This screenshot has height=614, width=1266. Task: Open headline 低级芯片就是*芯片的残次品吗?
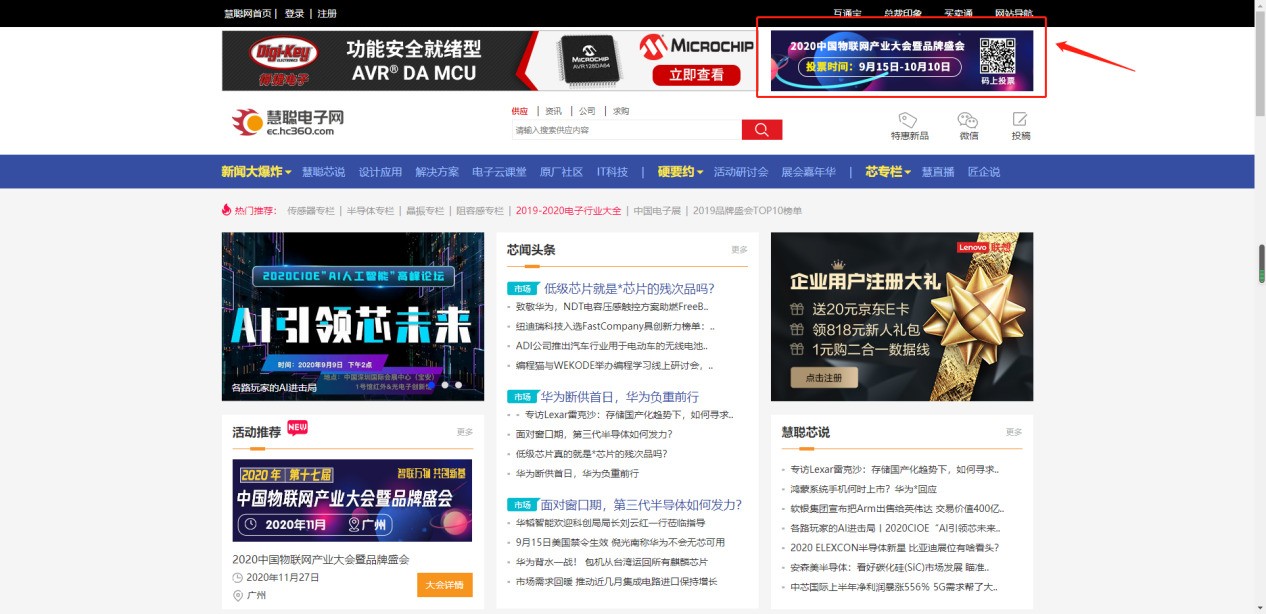[629, 288]
